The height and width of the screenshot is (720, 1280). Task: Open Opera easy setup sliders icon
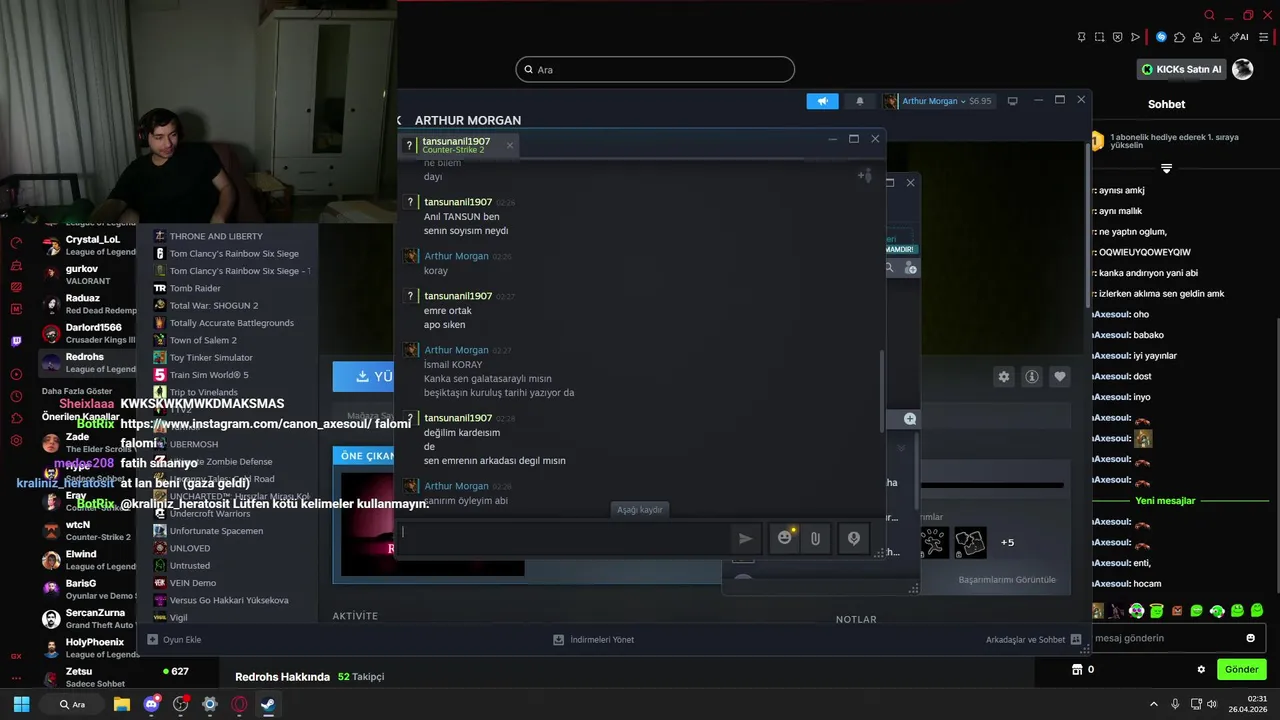(x=1264, y=37)
